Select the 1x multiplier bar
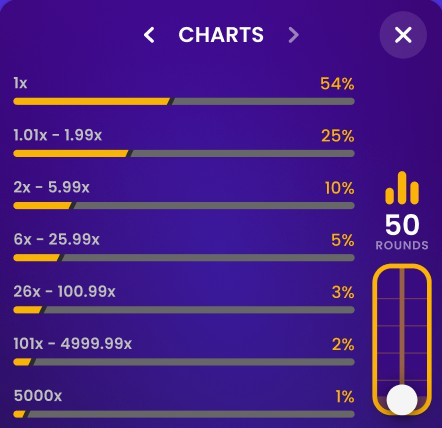This screenshot has height=428, width=442. (x=184, y=101)
